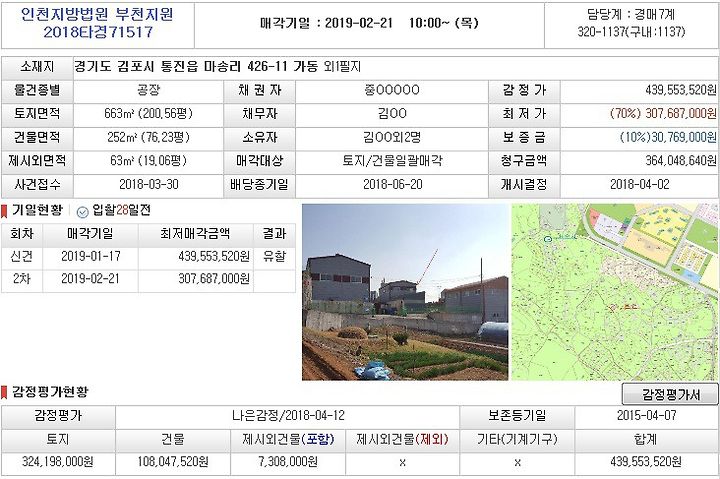Click 2차 minimum sale price 307,687,000원
The width and height of the screenshot is (720, 479).
pos(214,279)
